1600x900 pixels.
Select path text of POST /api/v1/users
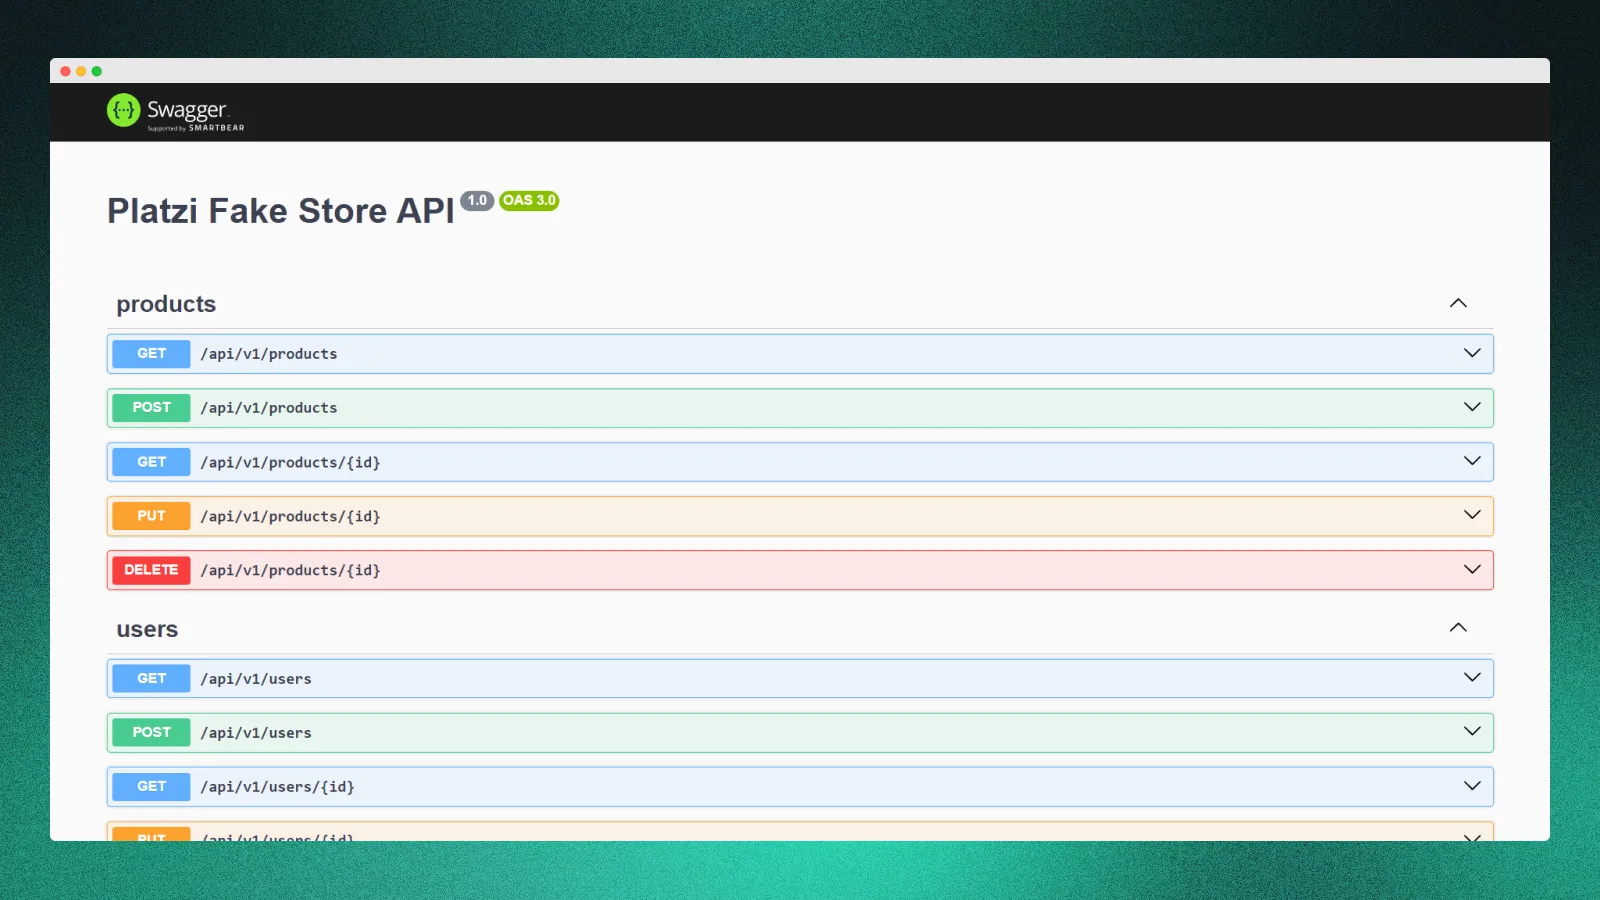pyautogui.click(x=256, y=733)
